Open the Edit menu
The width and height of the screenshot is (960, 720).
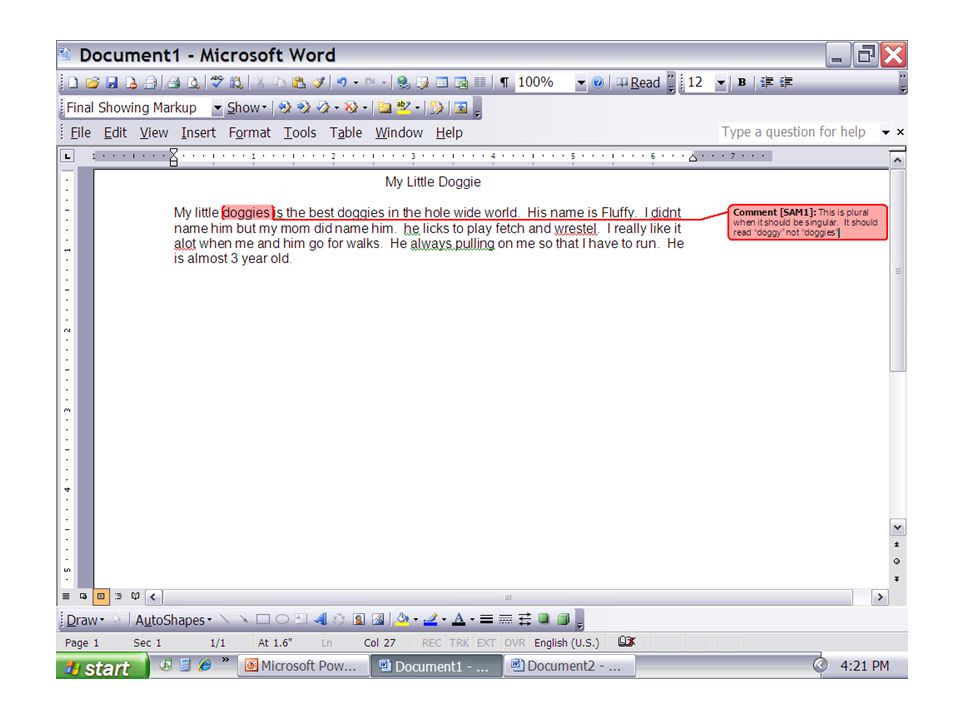coord(115,133)
